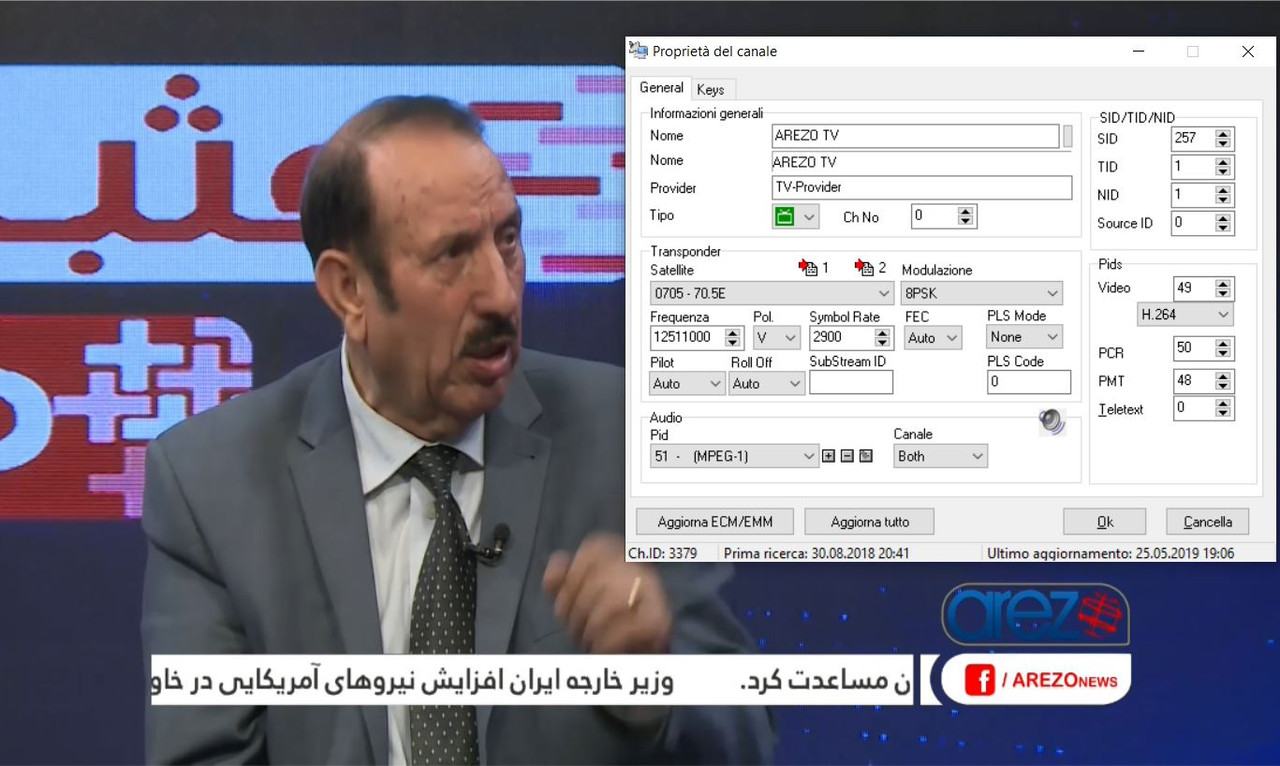
Task: Click Ultimo aggiornamento date in status bar
Action: pyautogui.click(x=1110, y=553)
